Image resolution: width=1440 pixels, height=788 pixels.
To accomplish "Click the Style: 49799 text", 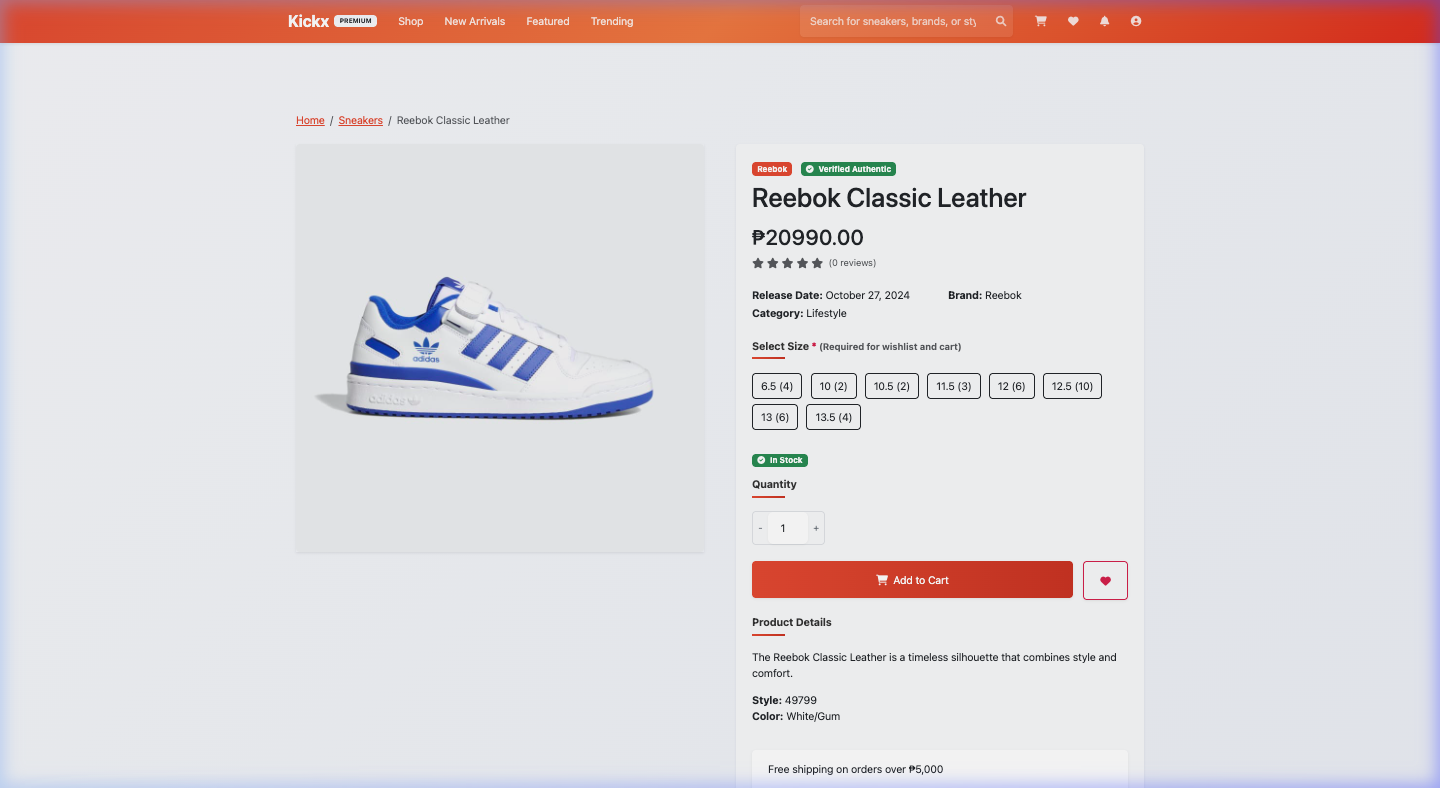I will tap(784, 700).
